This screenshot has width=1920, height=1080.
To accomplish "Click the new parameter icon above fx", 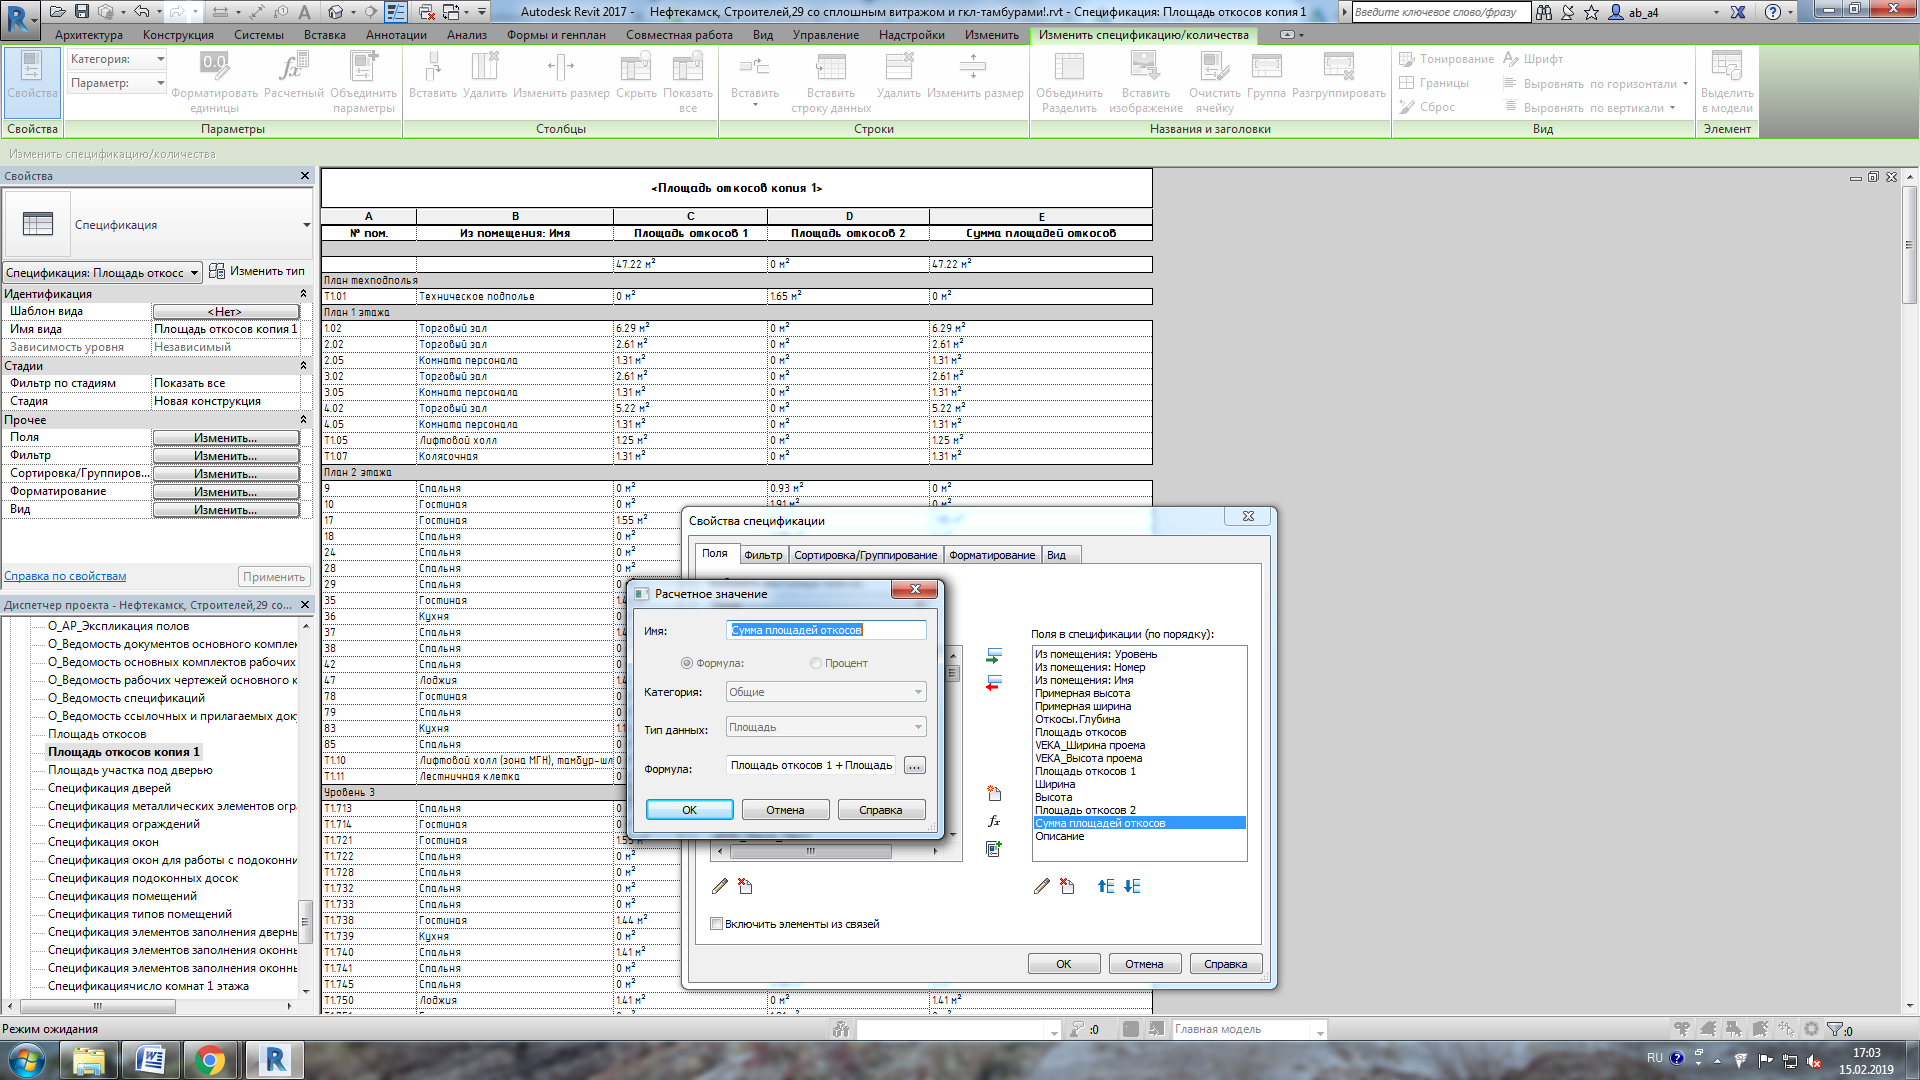I will (x=993, y=793).
